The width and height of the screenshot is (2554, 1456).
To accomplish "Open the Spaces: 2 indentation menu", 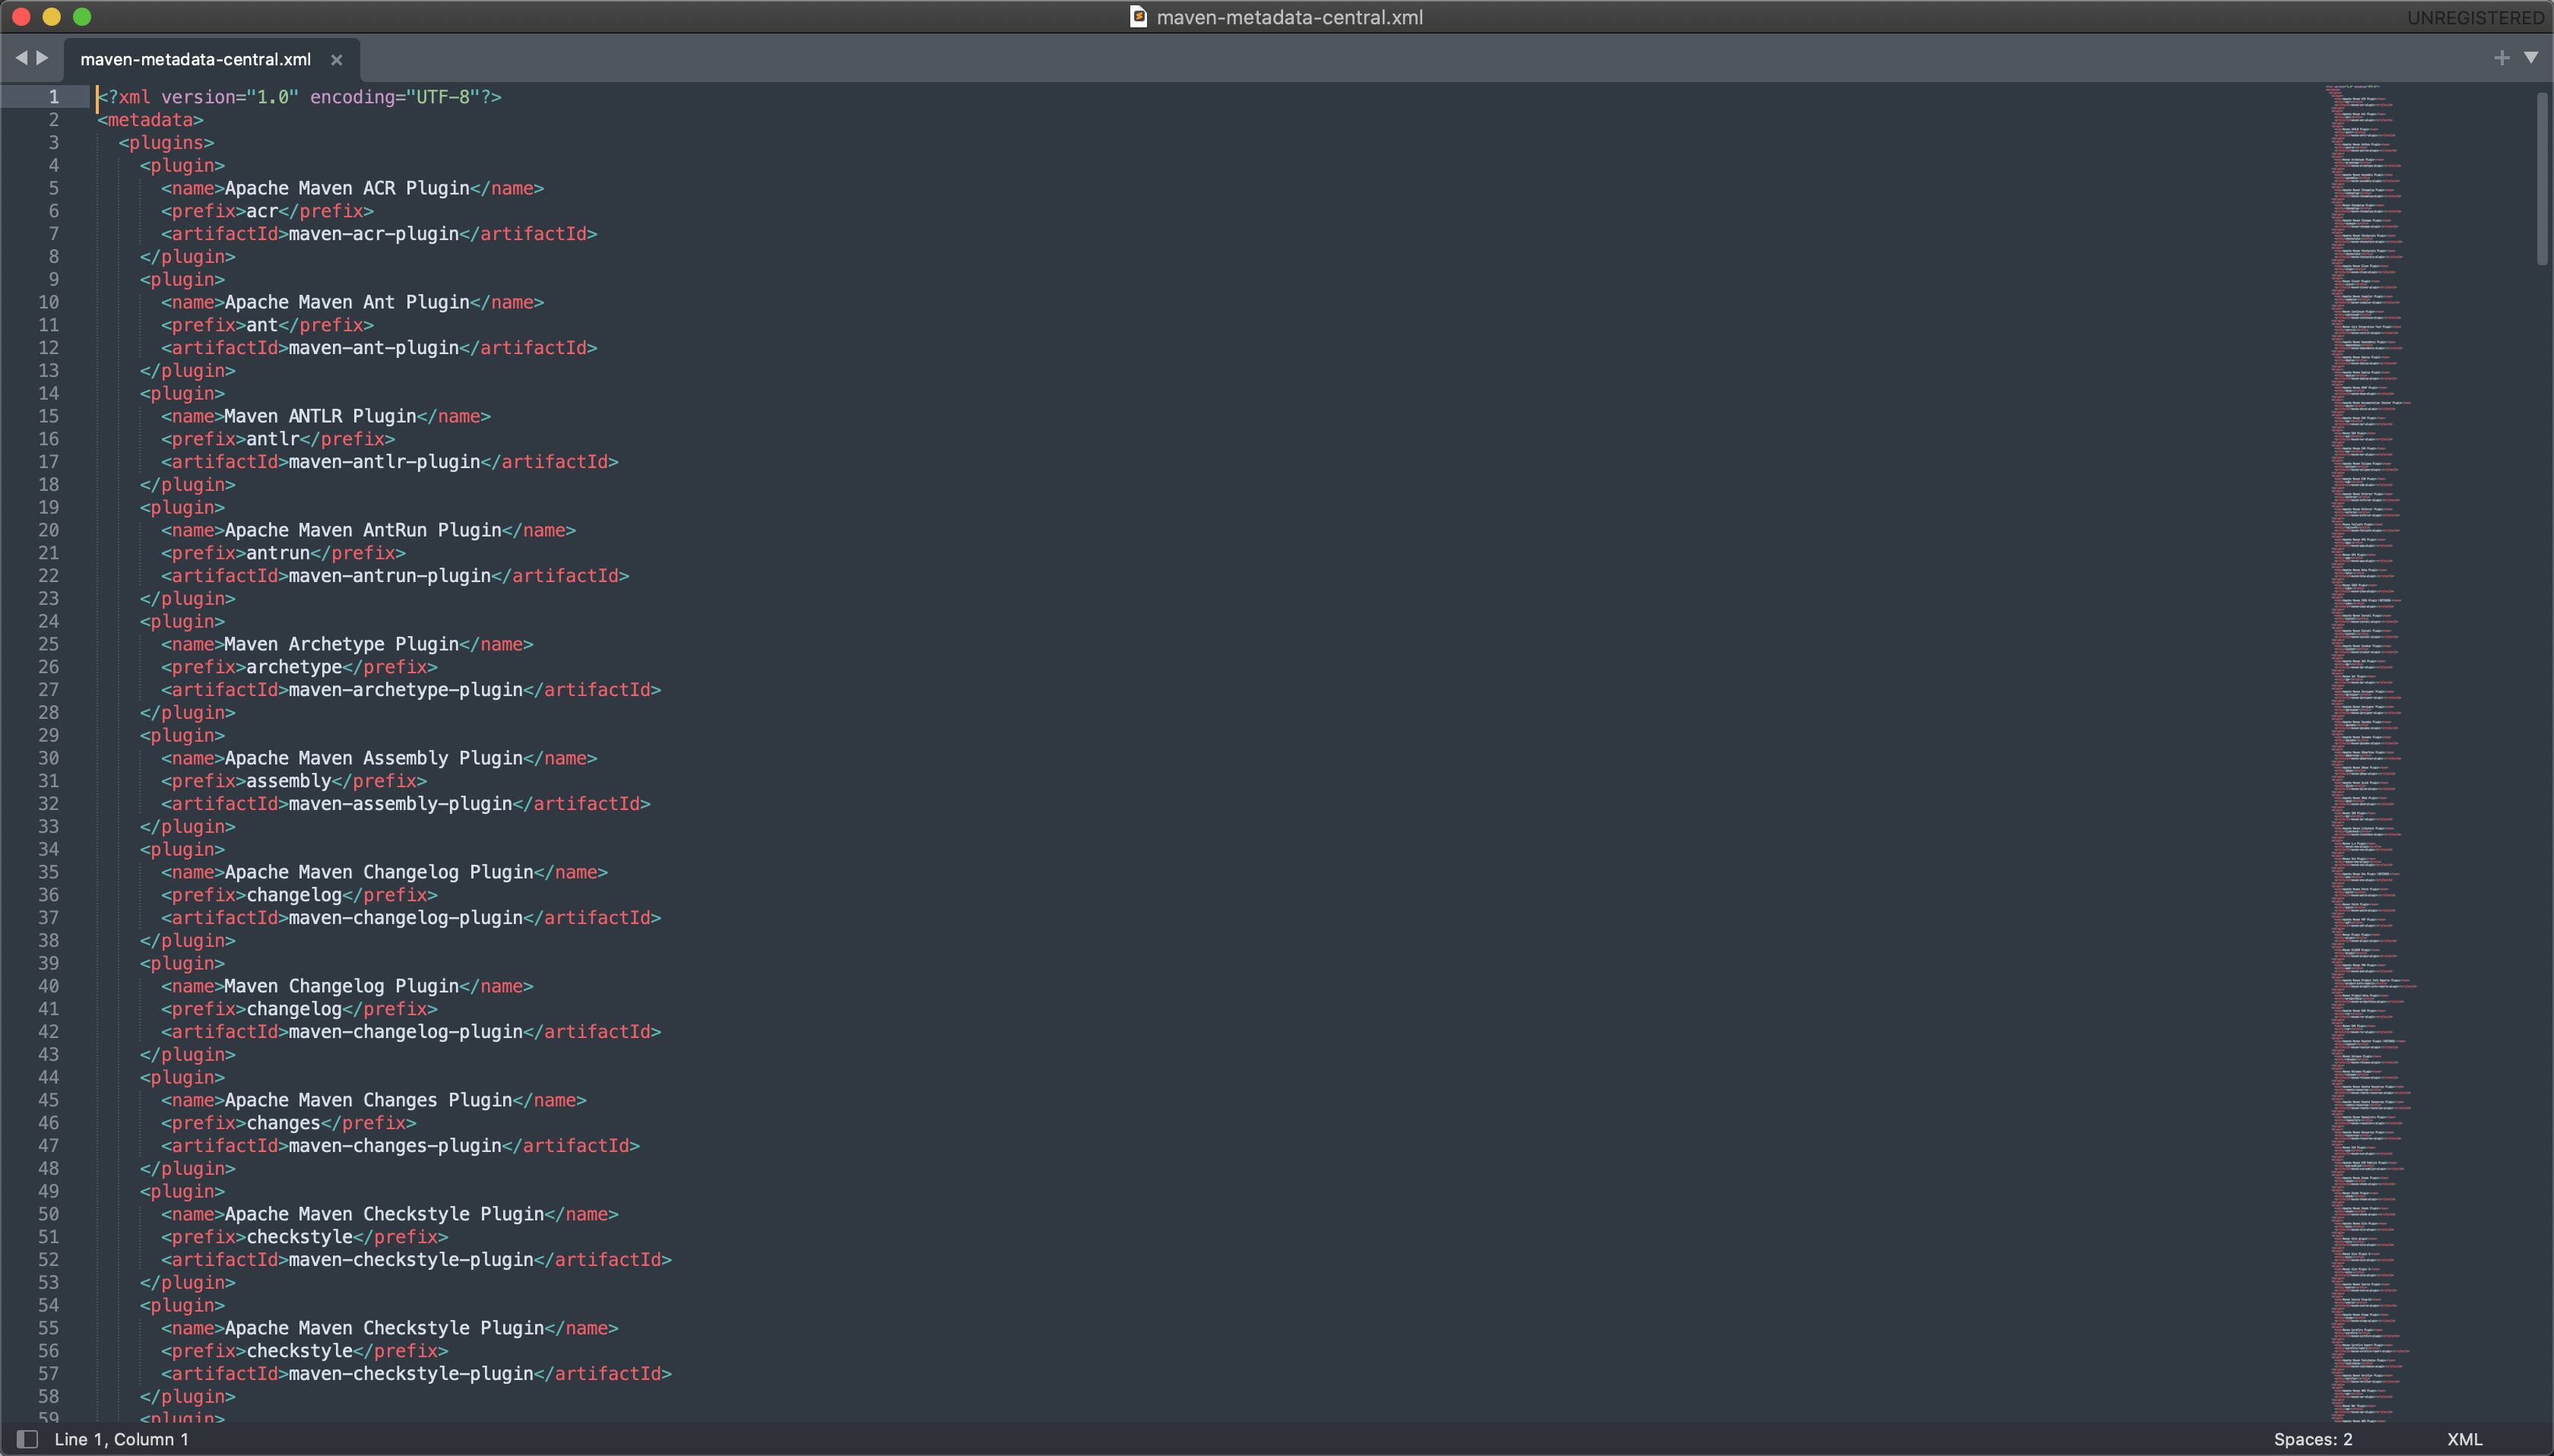I will click(2312, 1439).
